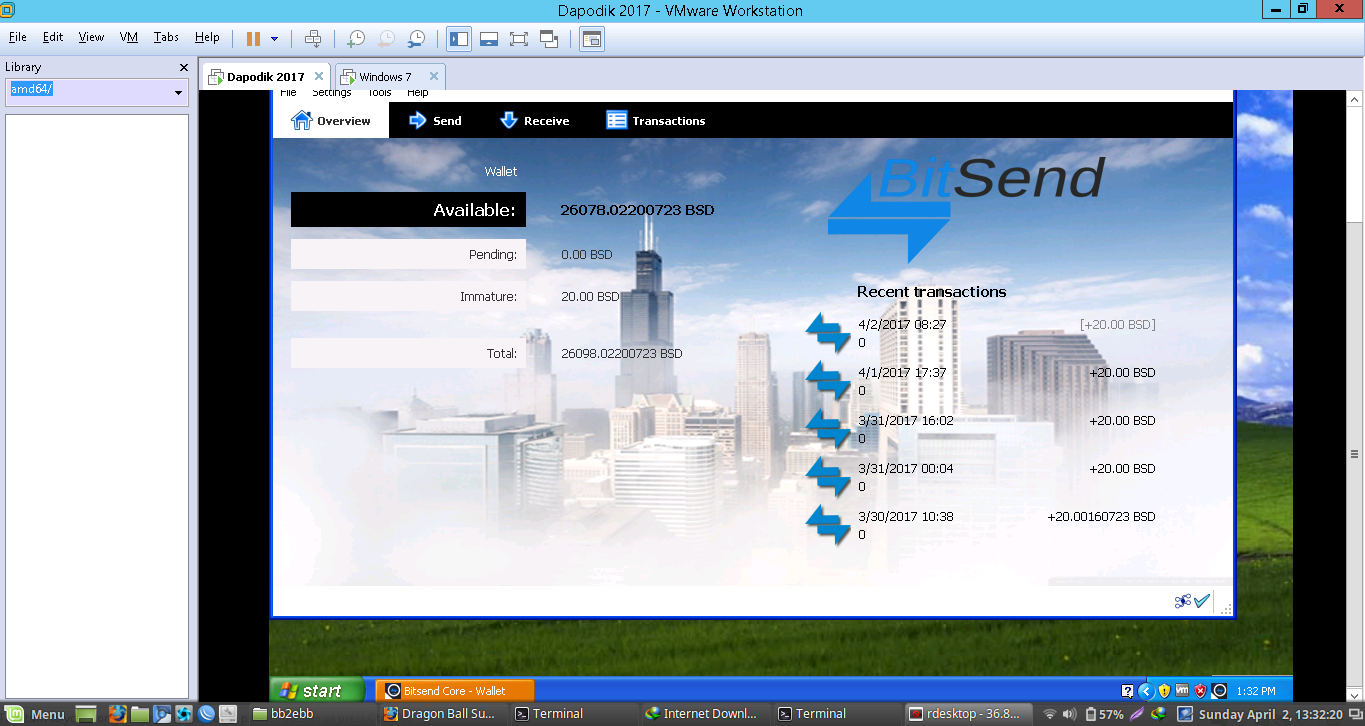Switch to Dragon Ball Su... taskbar window
Screen dimensions: 1365x726
(x=441, y=714)
